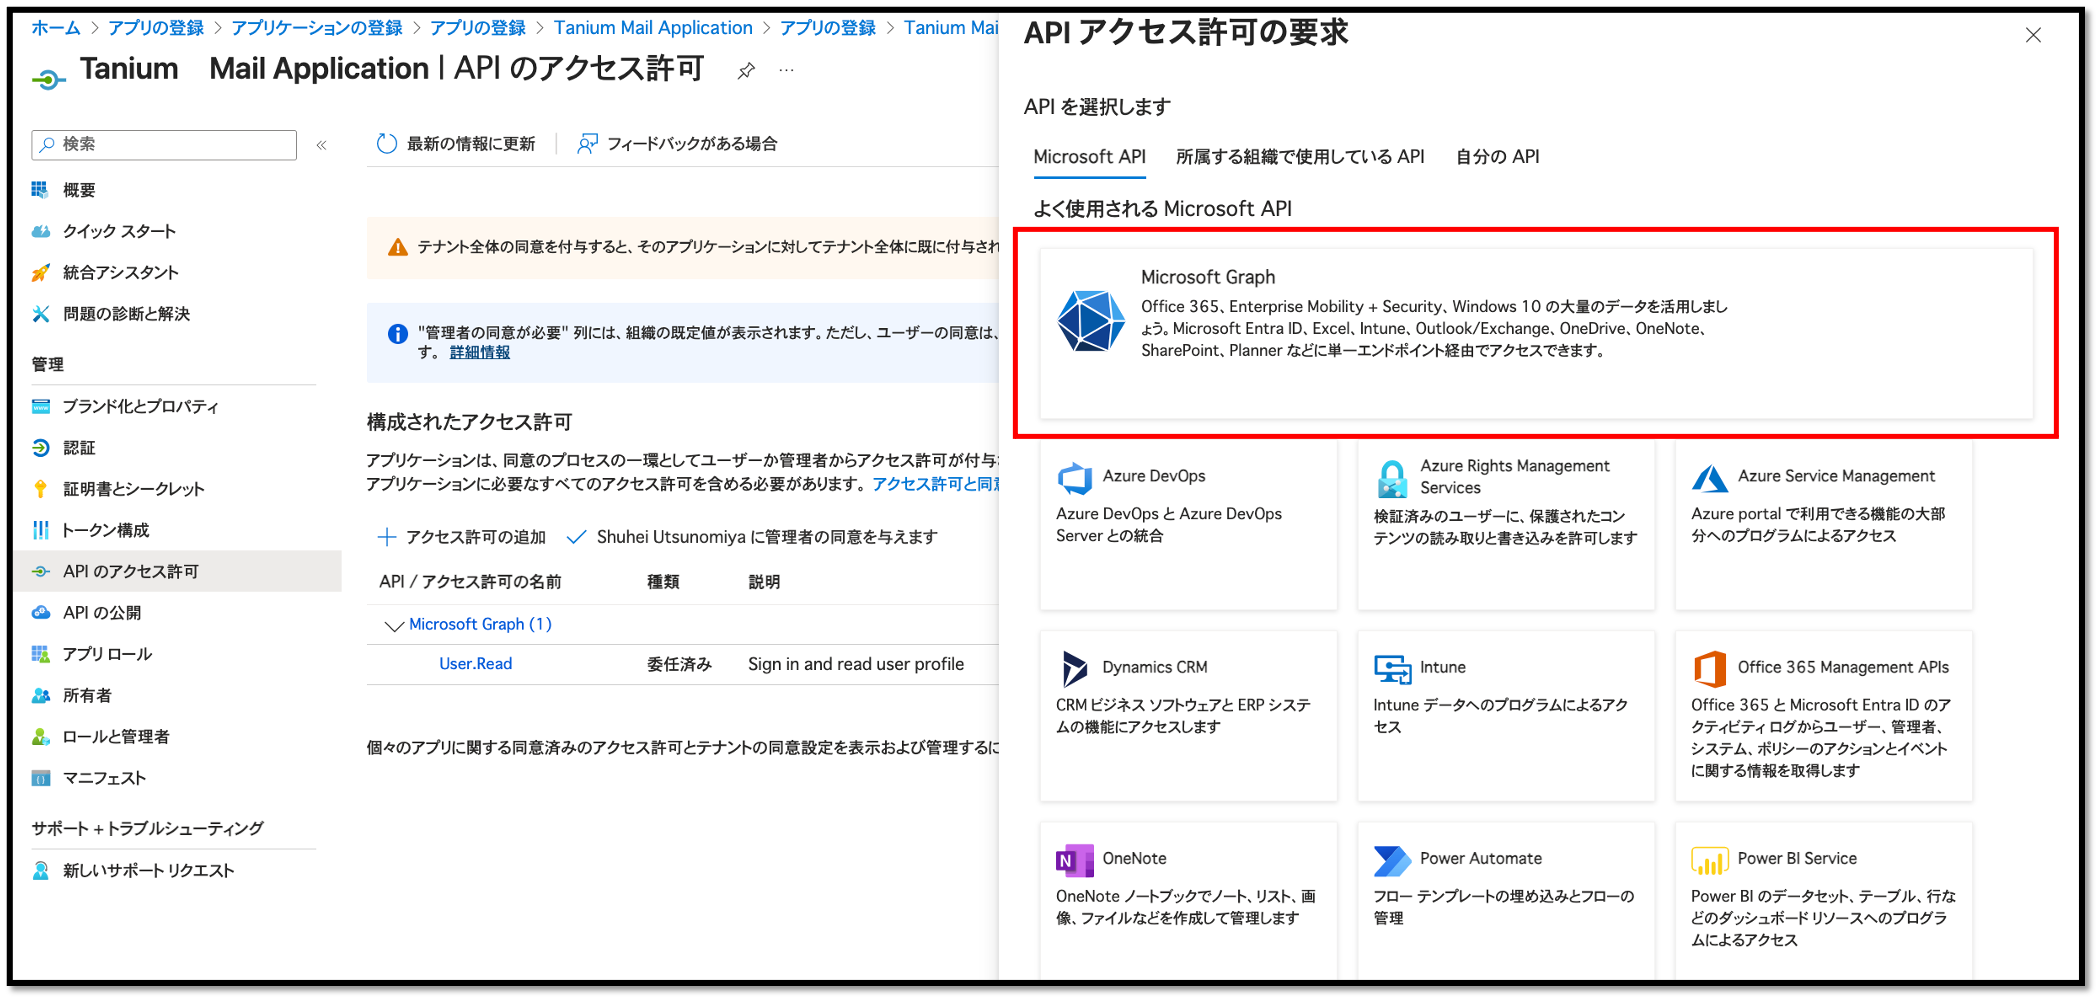The width and height of the screenshot is (2100, 999).
Task: Click the 検索 search field in sidebar
Action: [165, 144]
